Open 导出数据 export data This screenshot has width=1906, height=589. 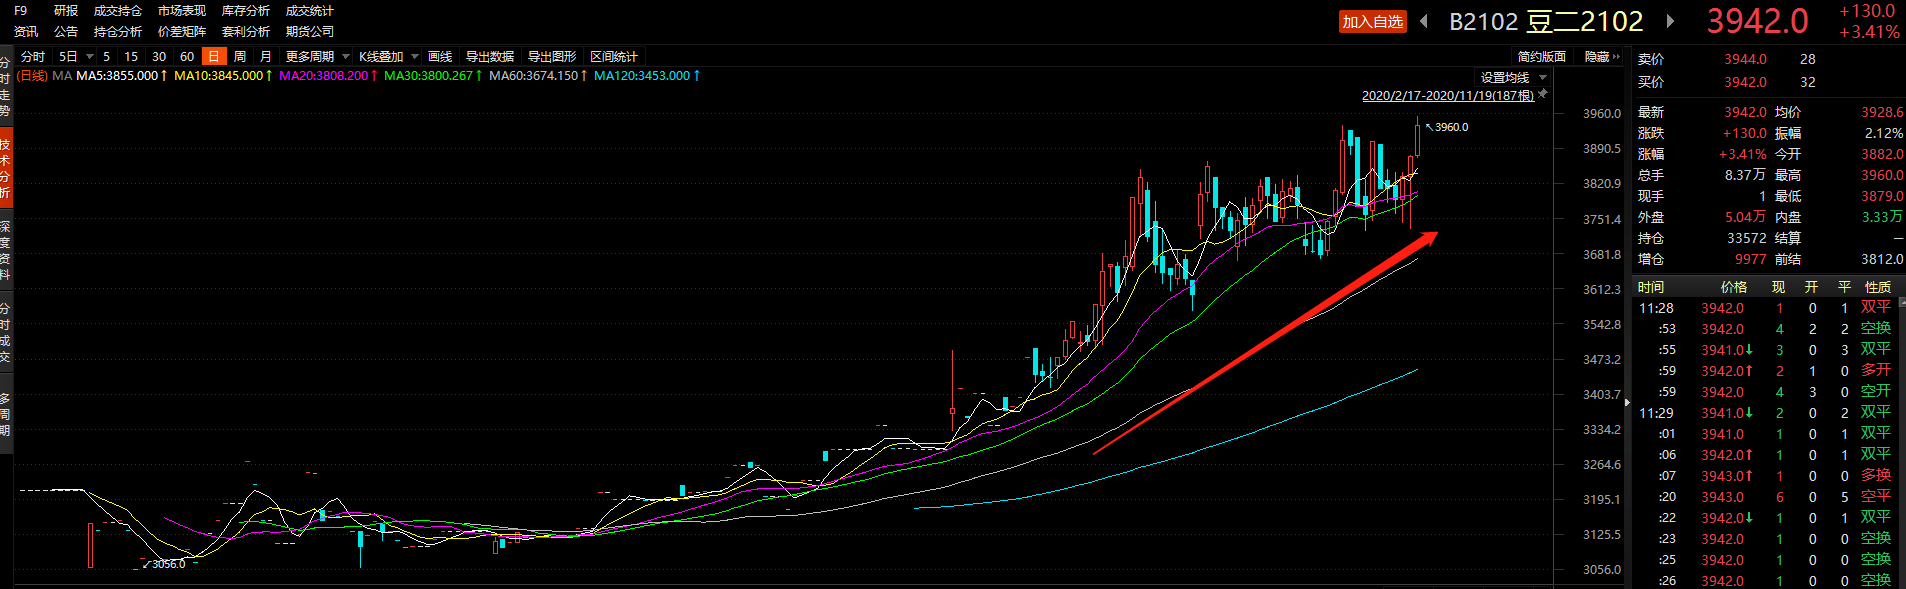[x=490, y=57]
